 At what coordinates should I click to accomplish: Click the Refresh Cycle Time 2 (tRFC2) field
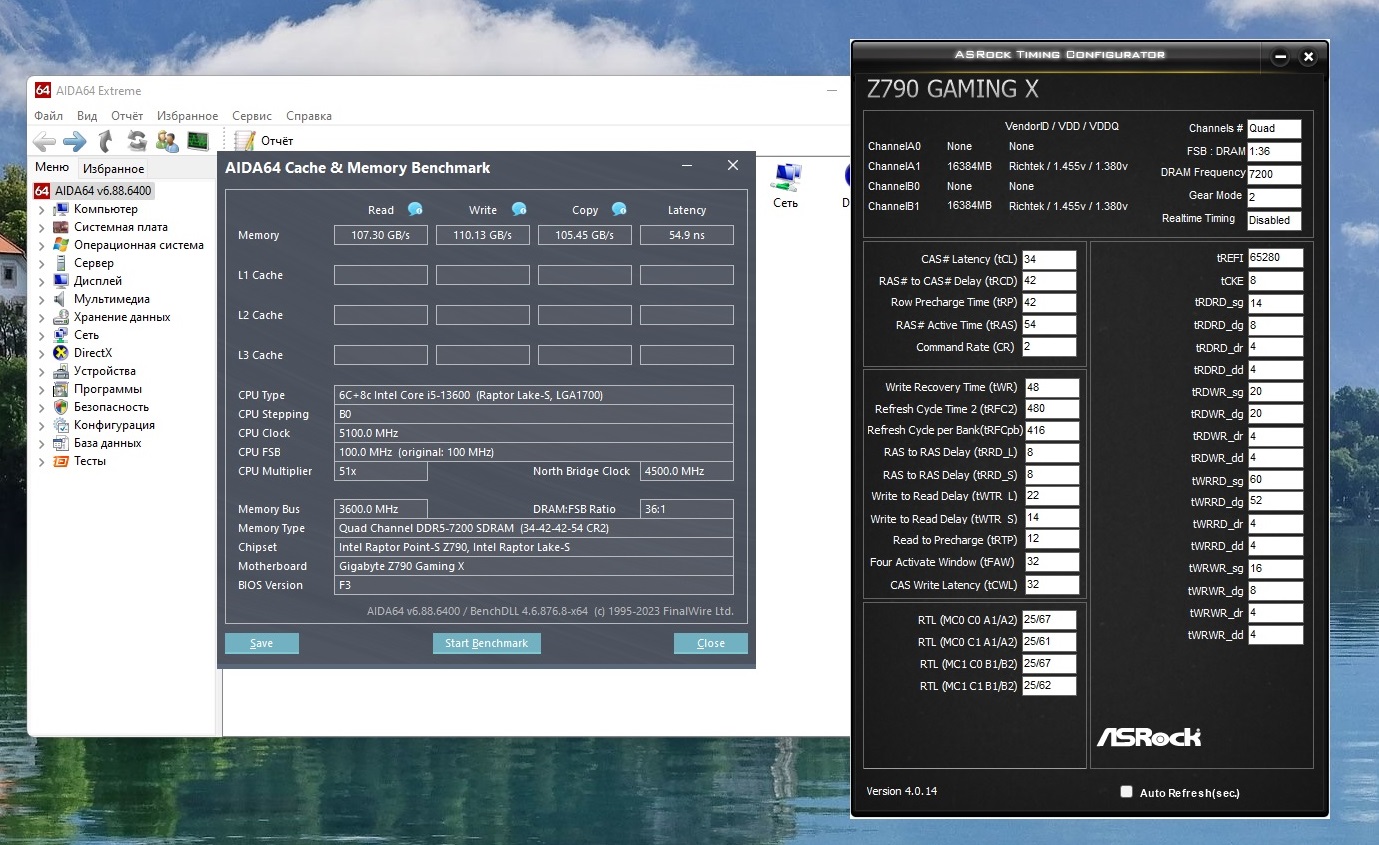pos(1052,409)
